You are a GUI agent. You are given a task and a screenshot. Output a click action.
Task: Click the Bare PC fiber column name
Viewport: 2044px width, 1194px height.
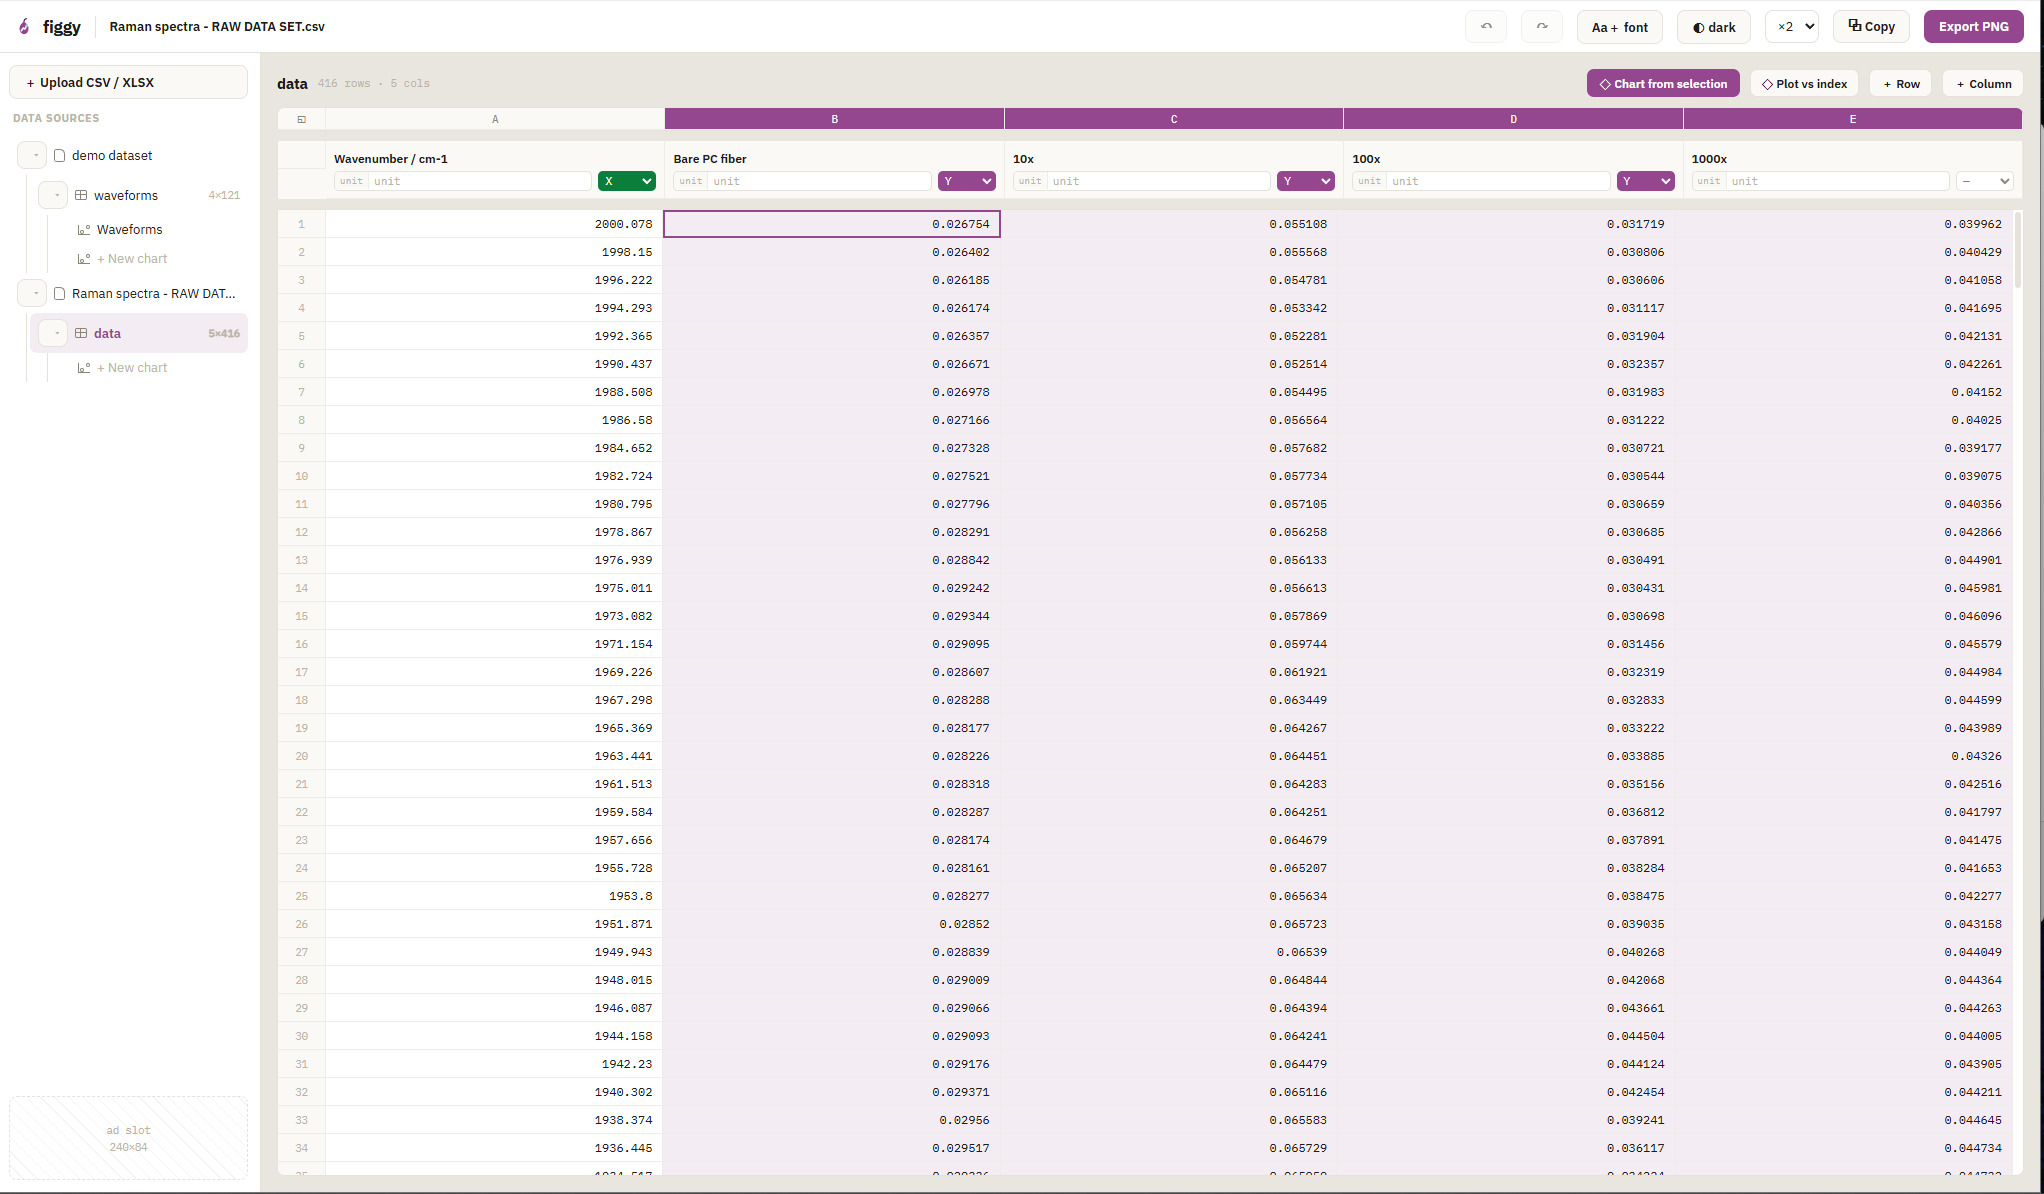pos(710,159)
